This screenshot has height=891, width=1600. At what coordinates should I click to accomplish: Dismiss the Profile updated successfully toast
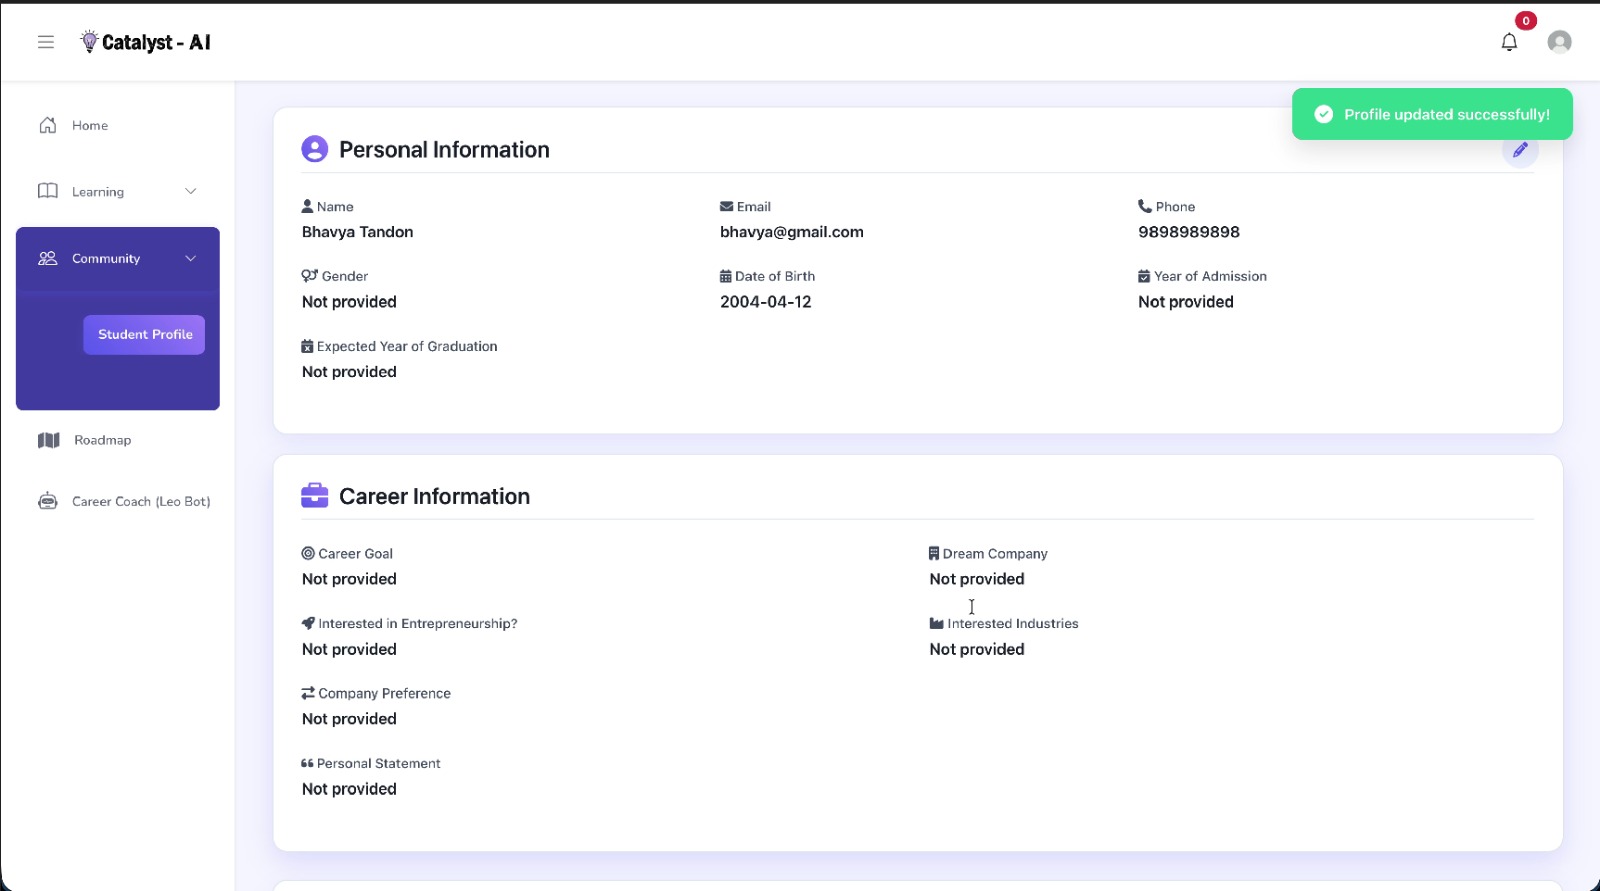pos(1432,114)
